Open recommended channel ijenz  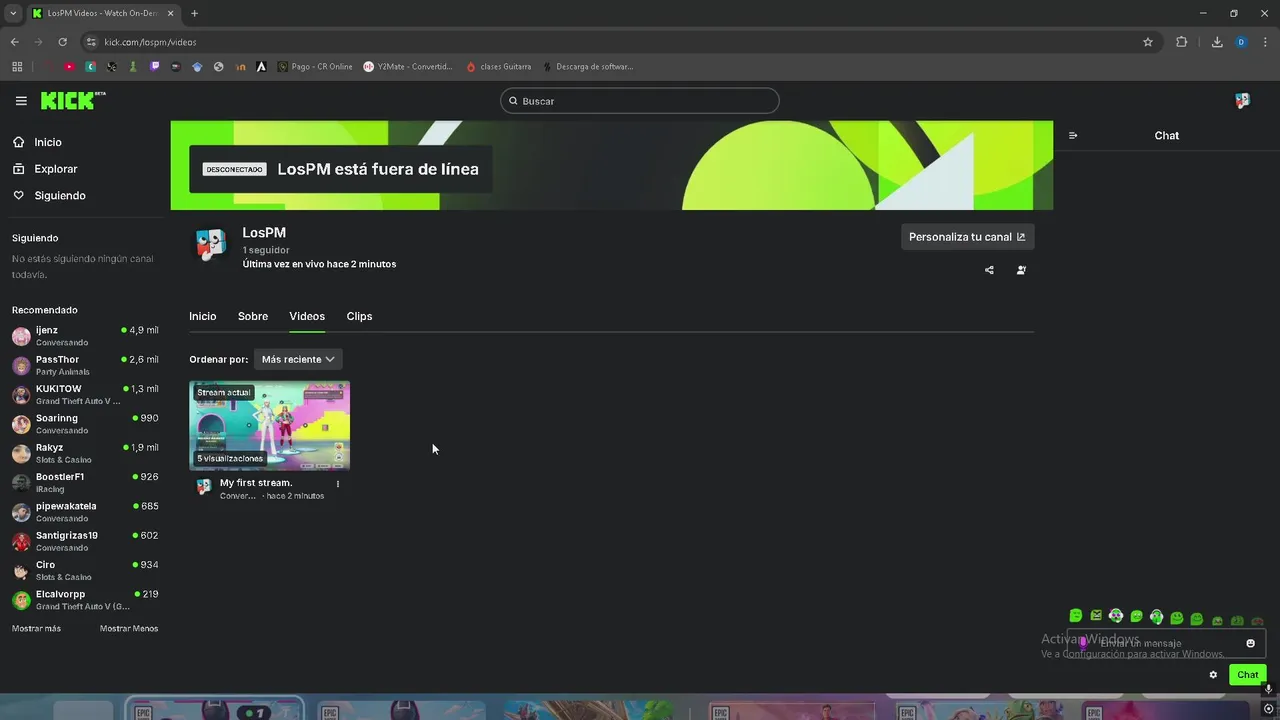pos(85,336)
